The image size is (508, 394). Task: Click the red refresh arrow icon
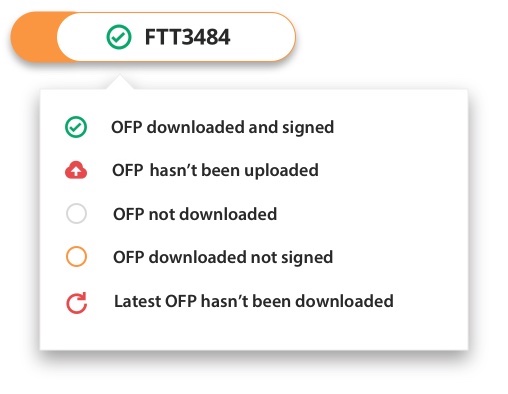76,303
